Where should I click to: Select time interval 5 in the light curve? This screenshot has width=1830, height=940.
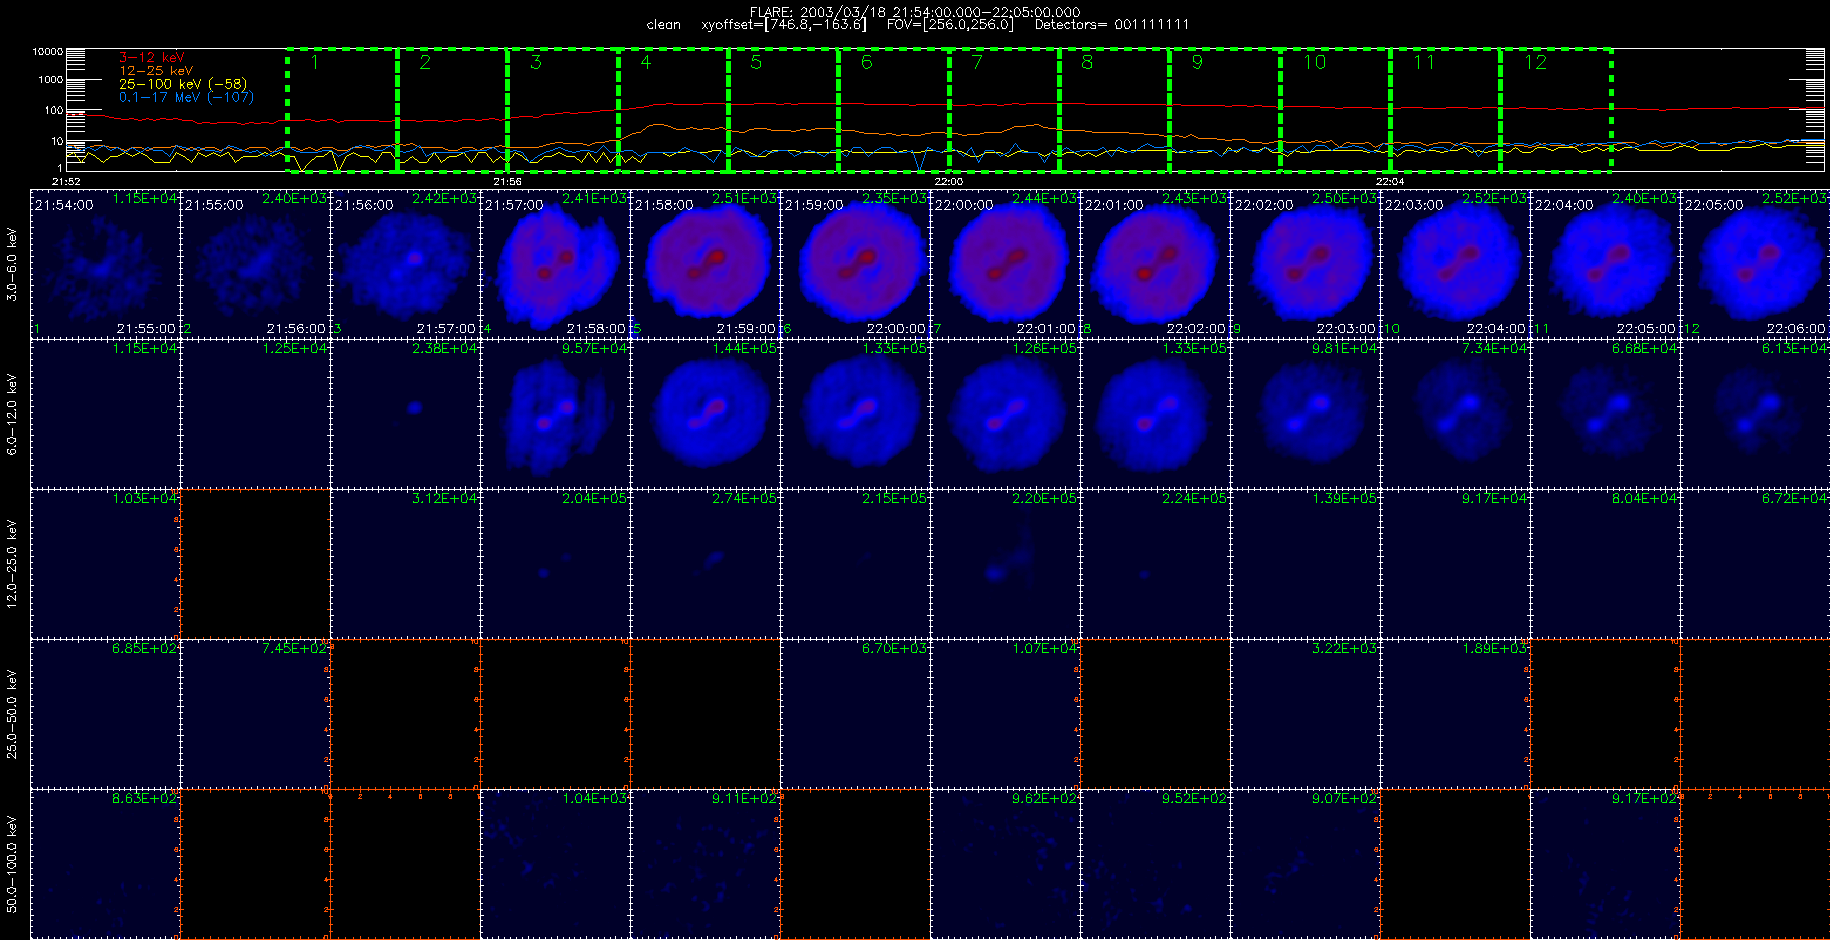(784, 110)
